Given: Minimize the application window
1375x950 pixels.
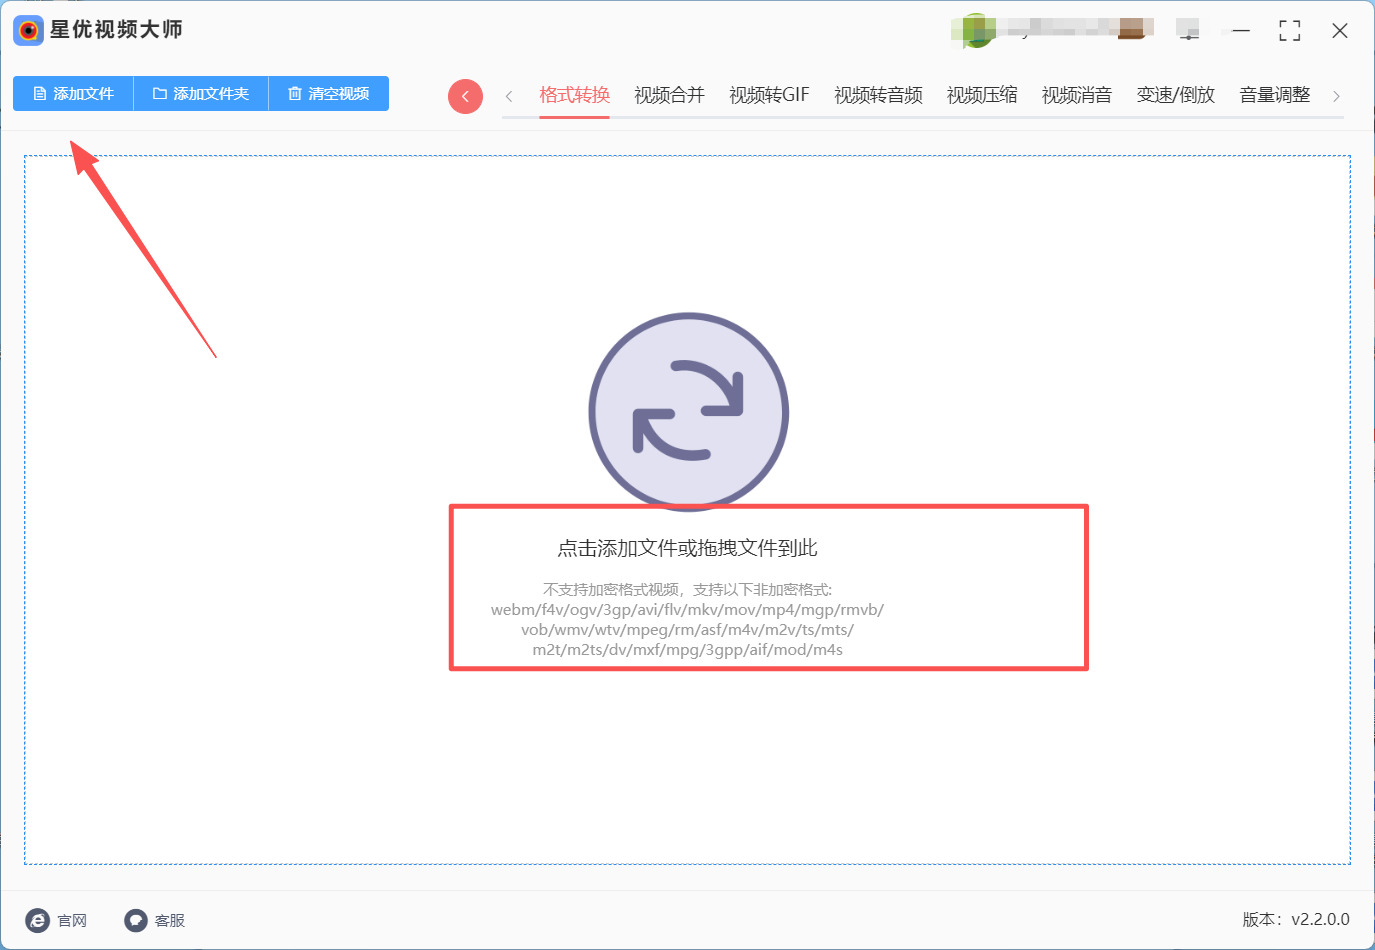Looking at the screenshot, I should coord(1241,31).
